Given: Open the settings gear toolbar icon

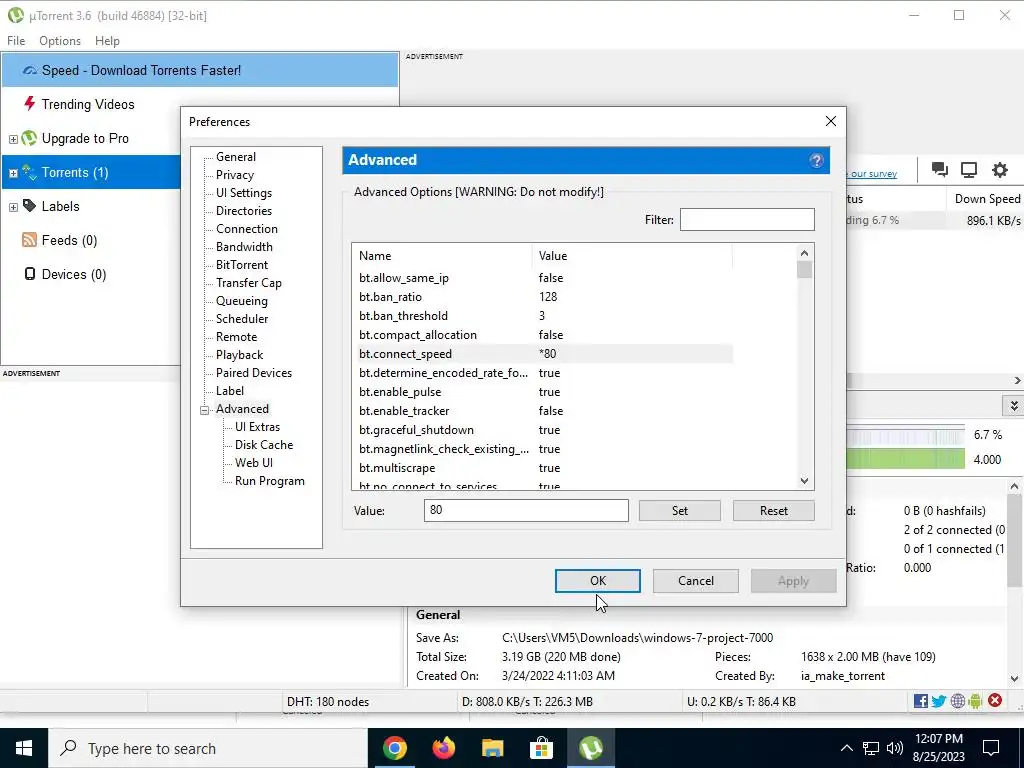Looking at the screenshot, I should click(x=1000, y=170).
